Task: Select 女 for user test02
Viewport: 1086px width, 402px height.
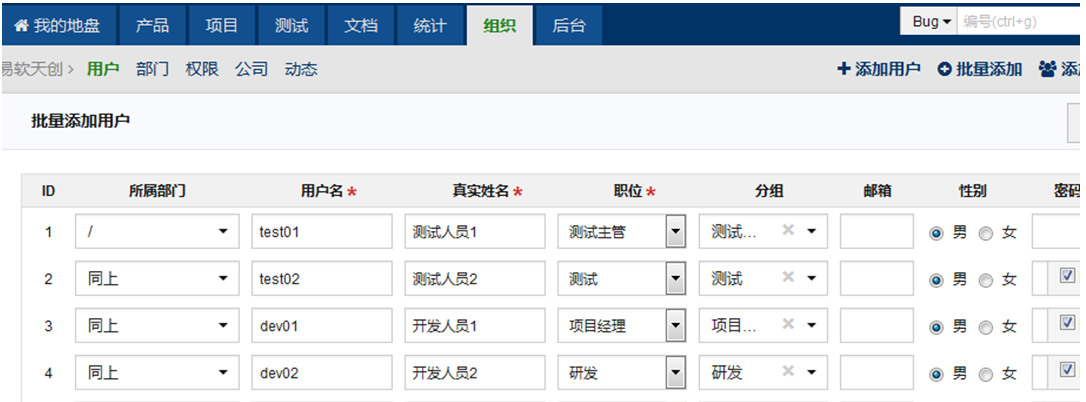Action: click(986, 281)
